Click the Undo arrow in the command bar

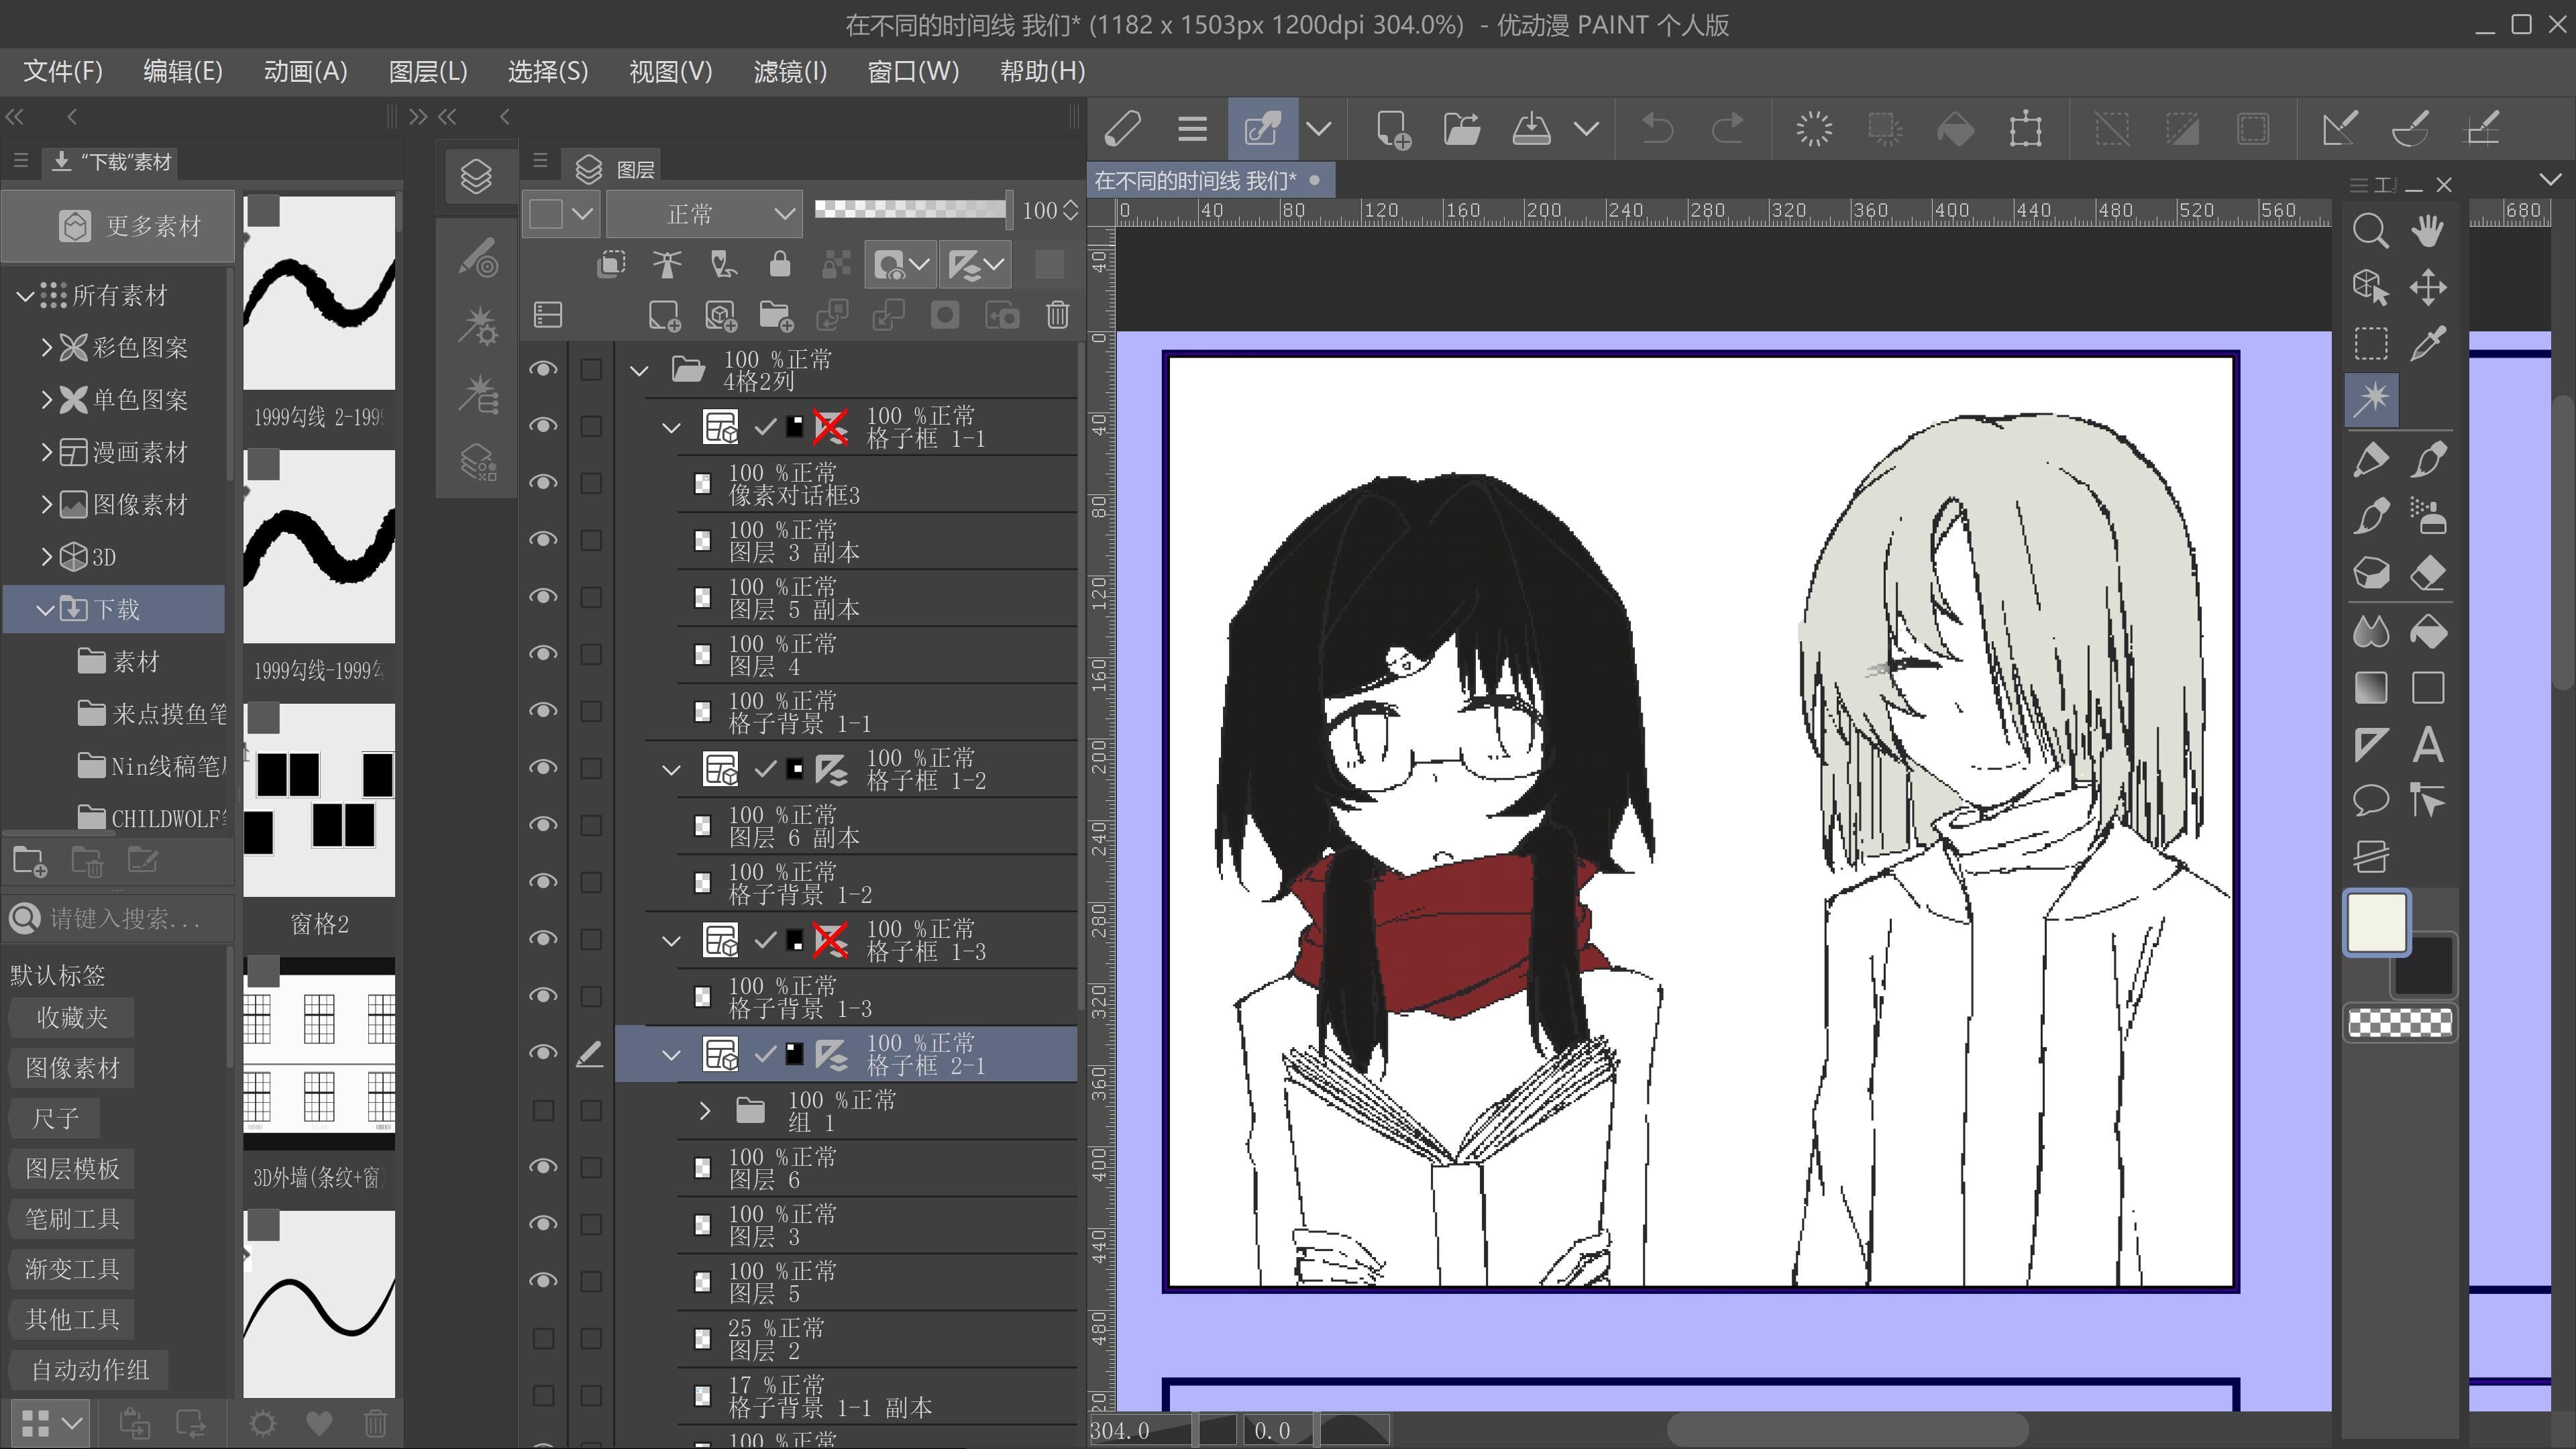click(1657, 129)
